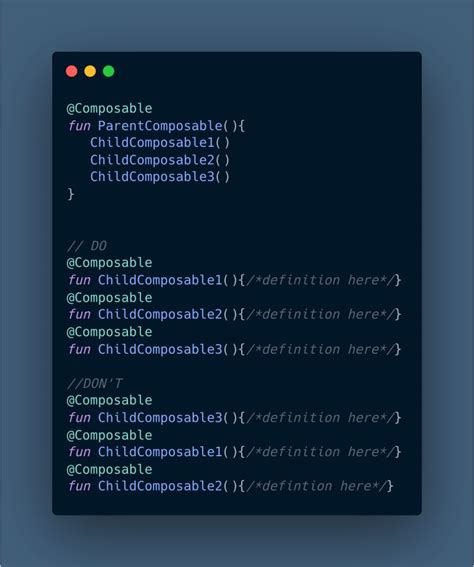Click the misspelled 'defintion here' comment

pyautogui.click(x=319, y=486)
